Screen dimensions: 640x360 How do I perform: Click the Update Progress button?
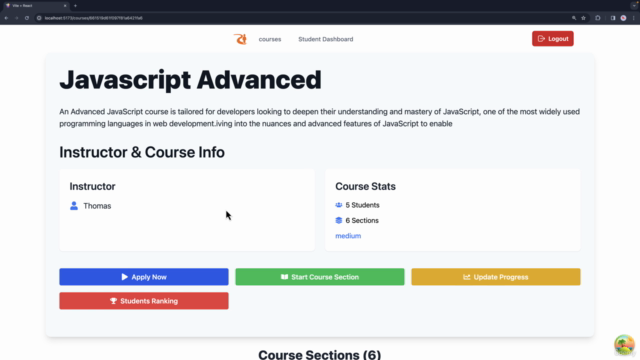coord(496,277)
